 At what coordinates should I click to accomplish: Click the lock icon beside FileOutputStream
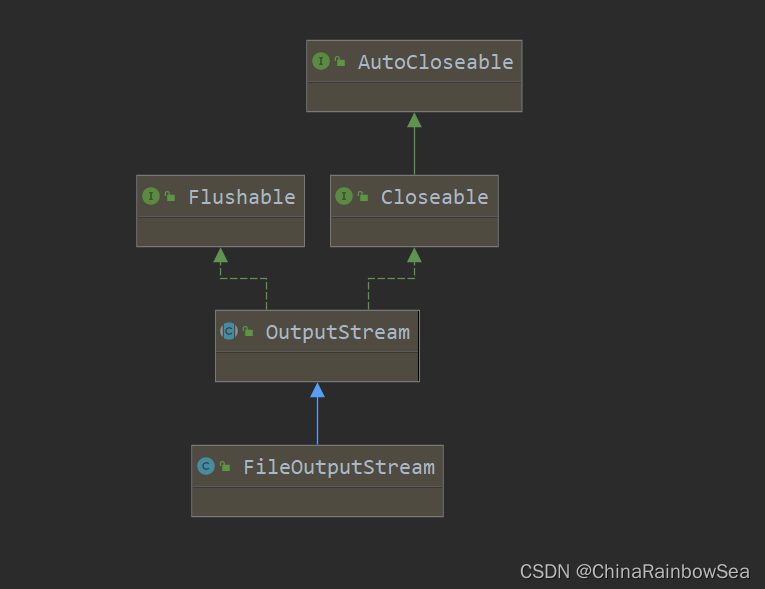226,468
